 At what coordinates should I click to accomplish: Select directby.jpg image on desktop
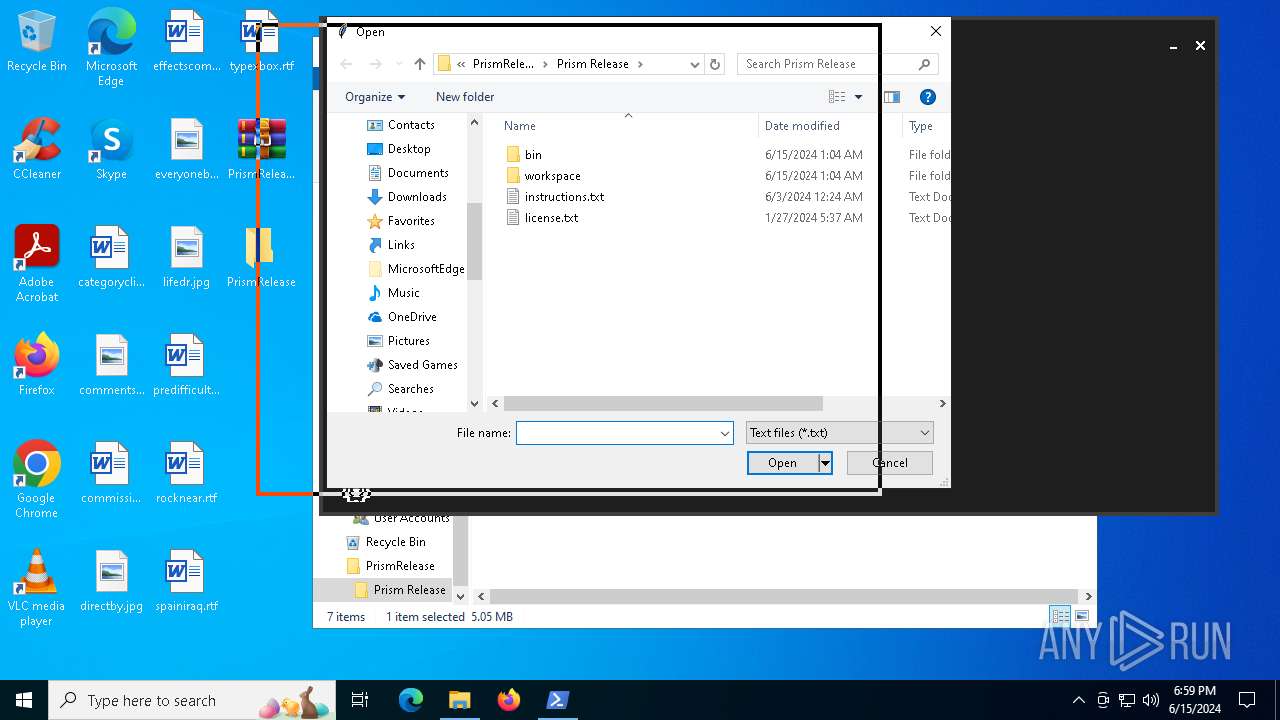point(111,581)
